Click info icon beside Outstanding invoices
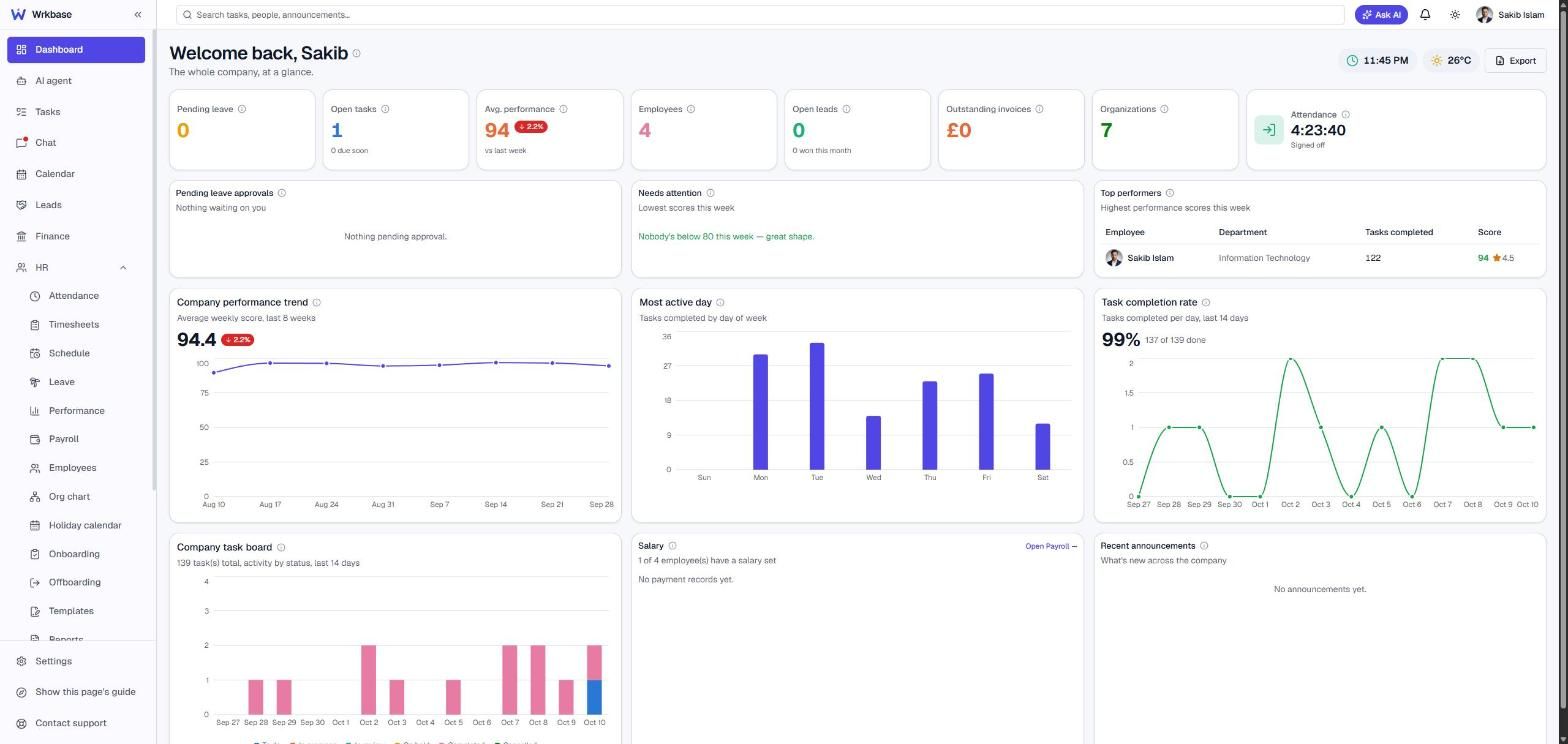 pyautogui.click(x=1039, y=109)
